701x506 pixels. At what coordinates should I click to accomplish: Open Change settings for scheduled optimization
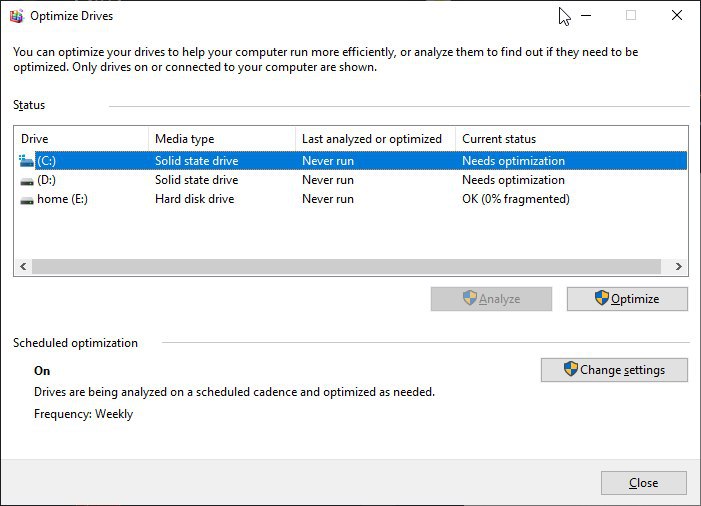(614, 370)
